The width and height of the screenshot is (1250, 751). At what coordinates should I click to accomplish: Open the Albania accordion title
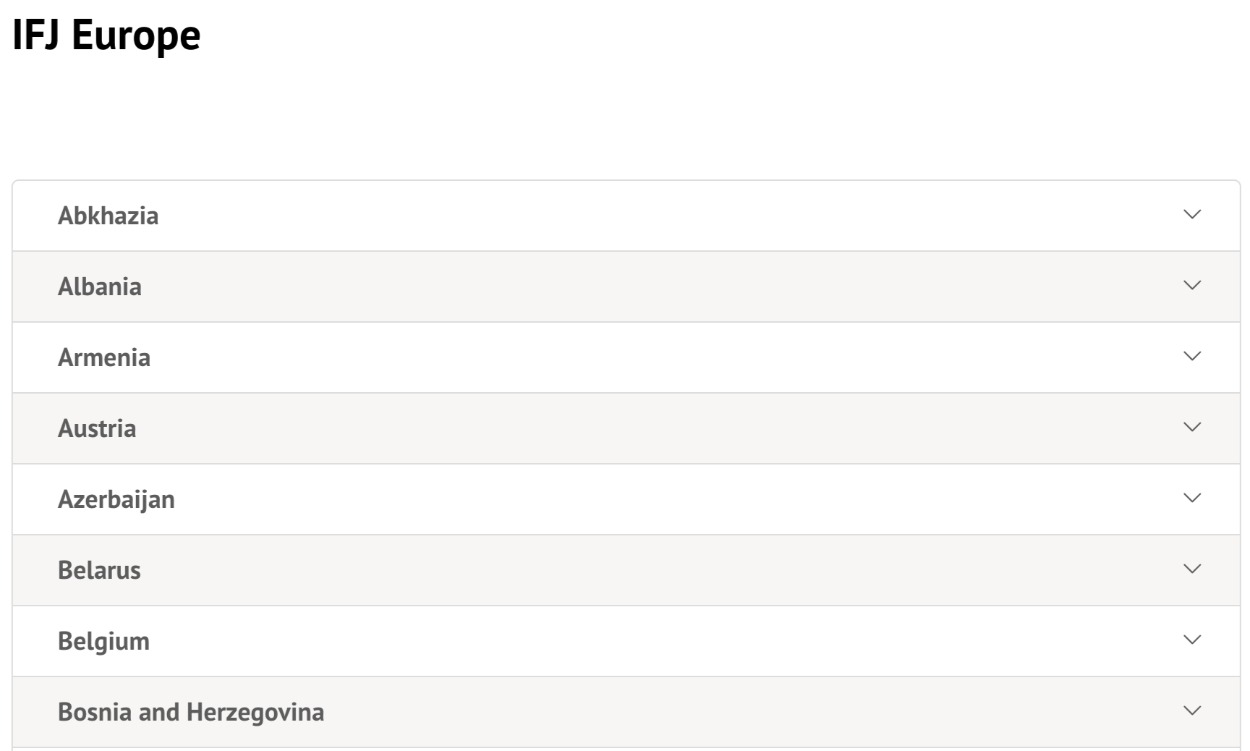[x=100, y=287]
